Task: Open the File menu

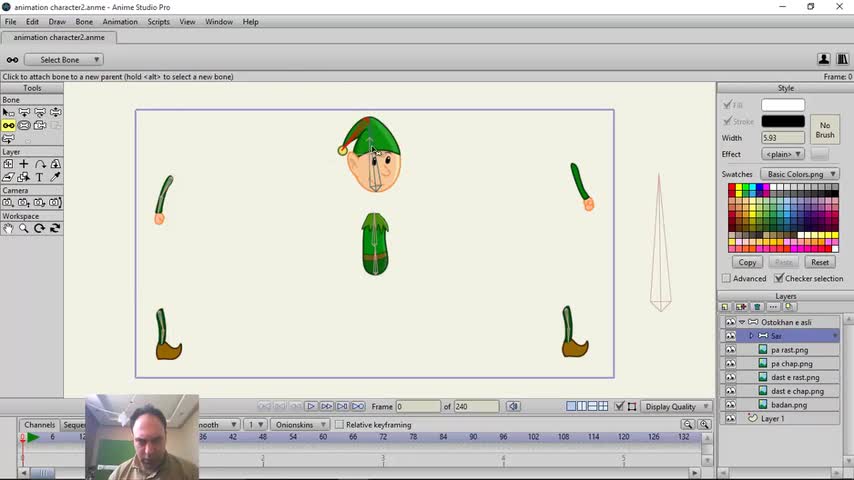Action: point(10,22)
